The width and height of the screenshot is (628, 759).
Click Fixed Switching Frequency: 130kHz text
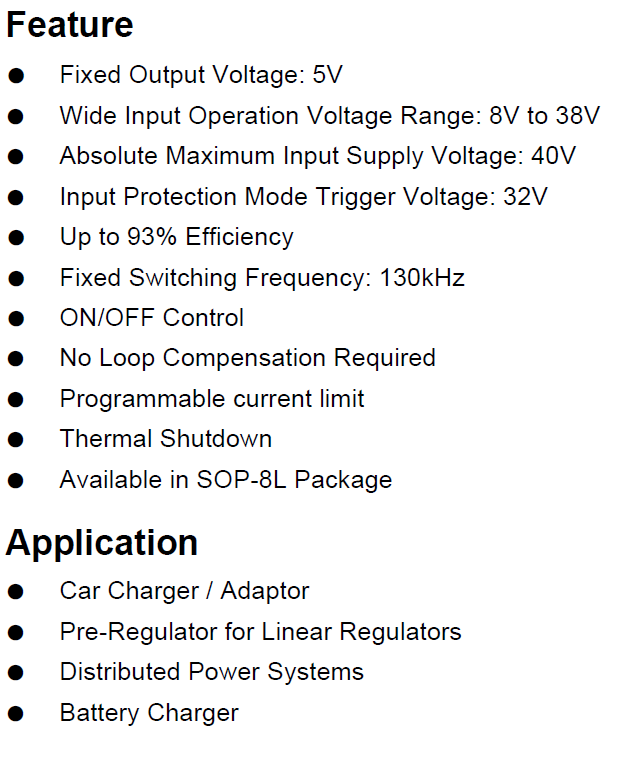[x=262, y=278]
